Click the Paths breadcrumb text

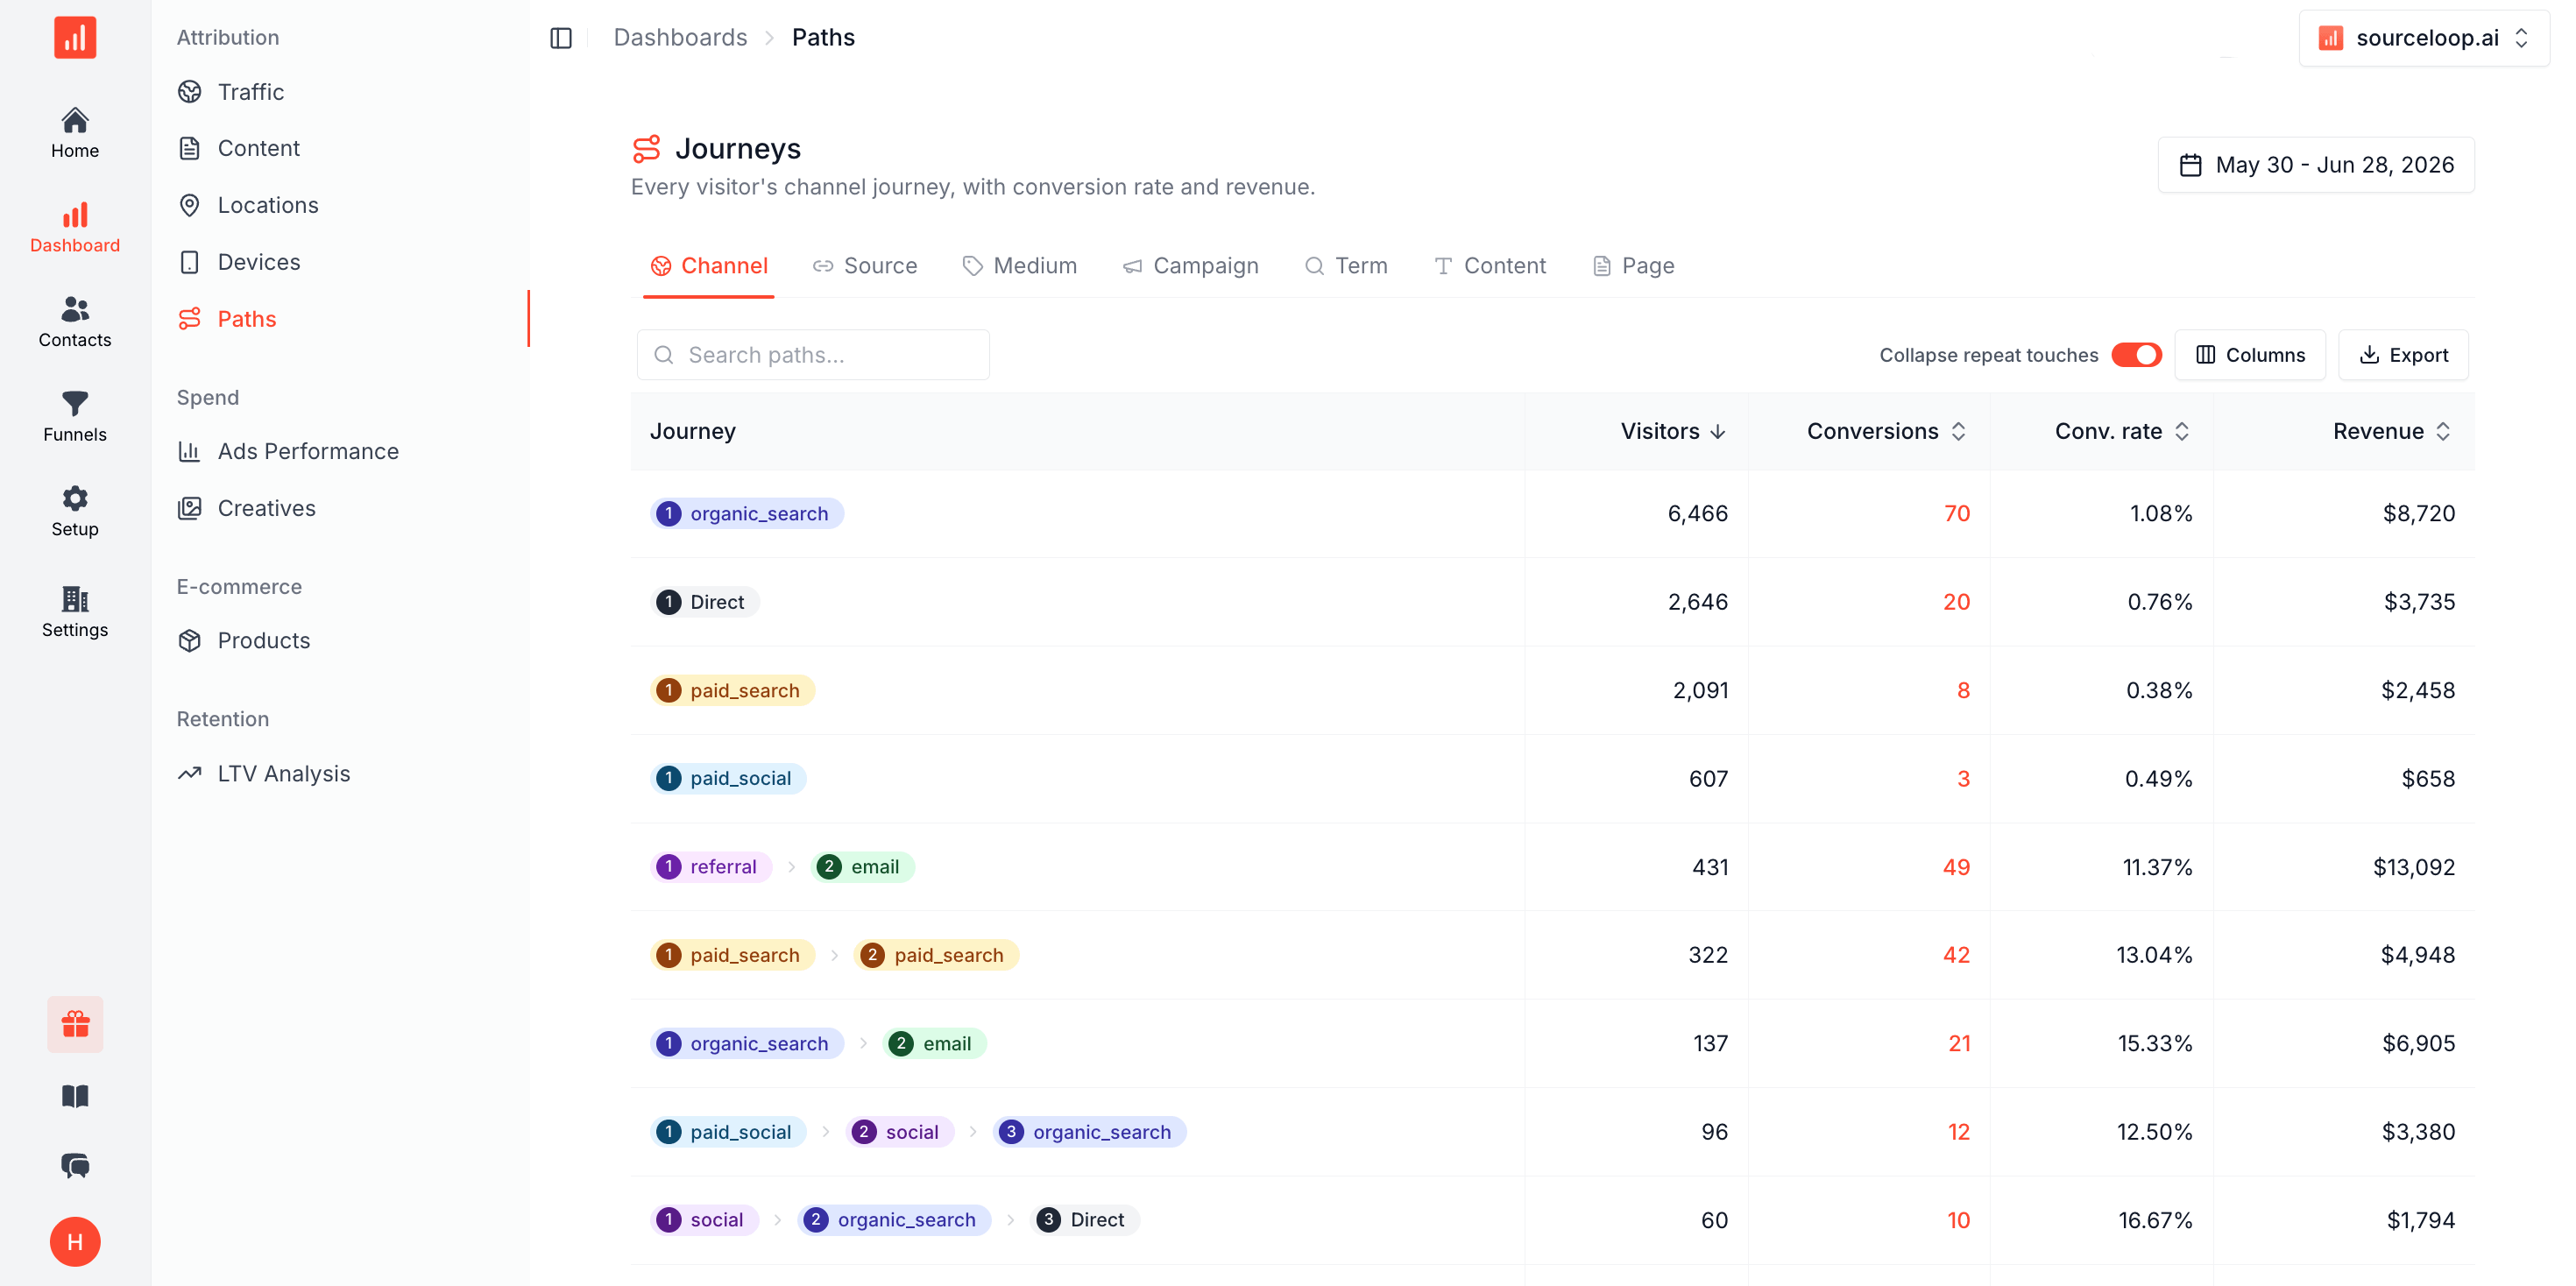point(823,38)
